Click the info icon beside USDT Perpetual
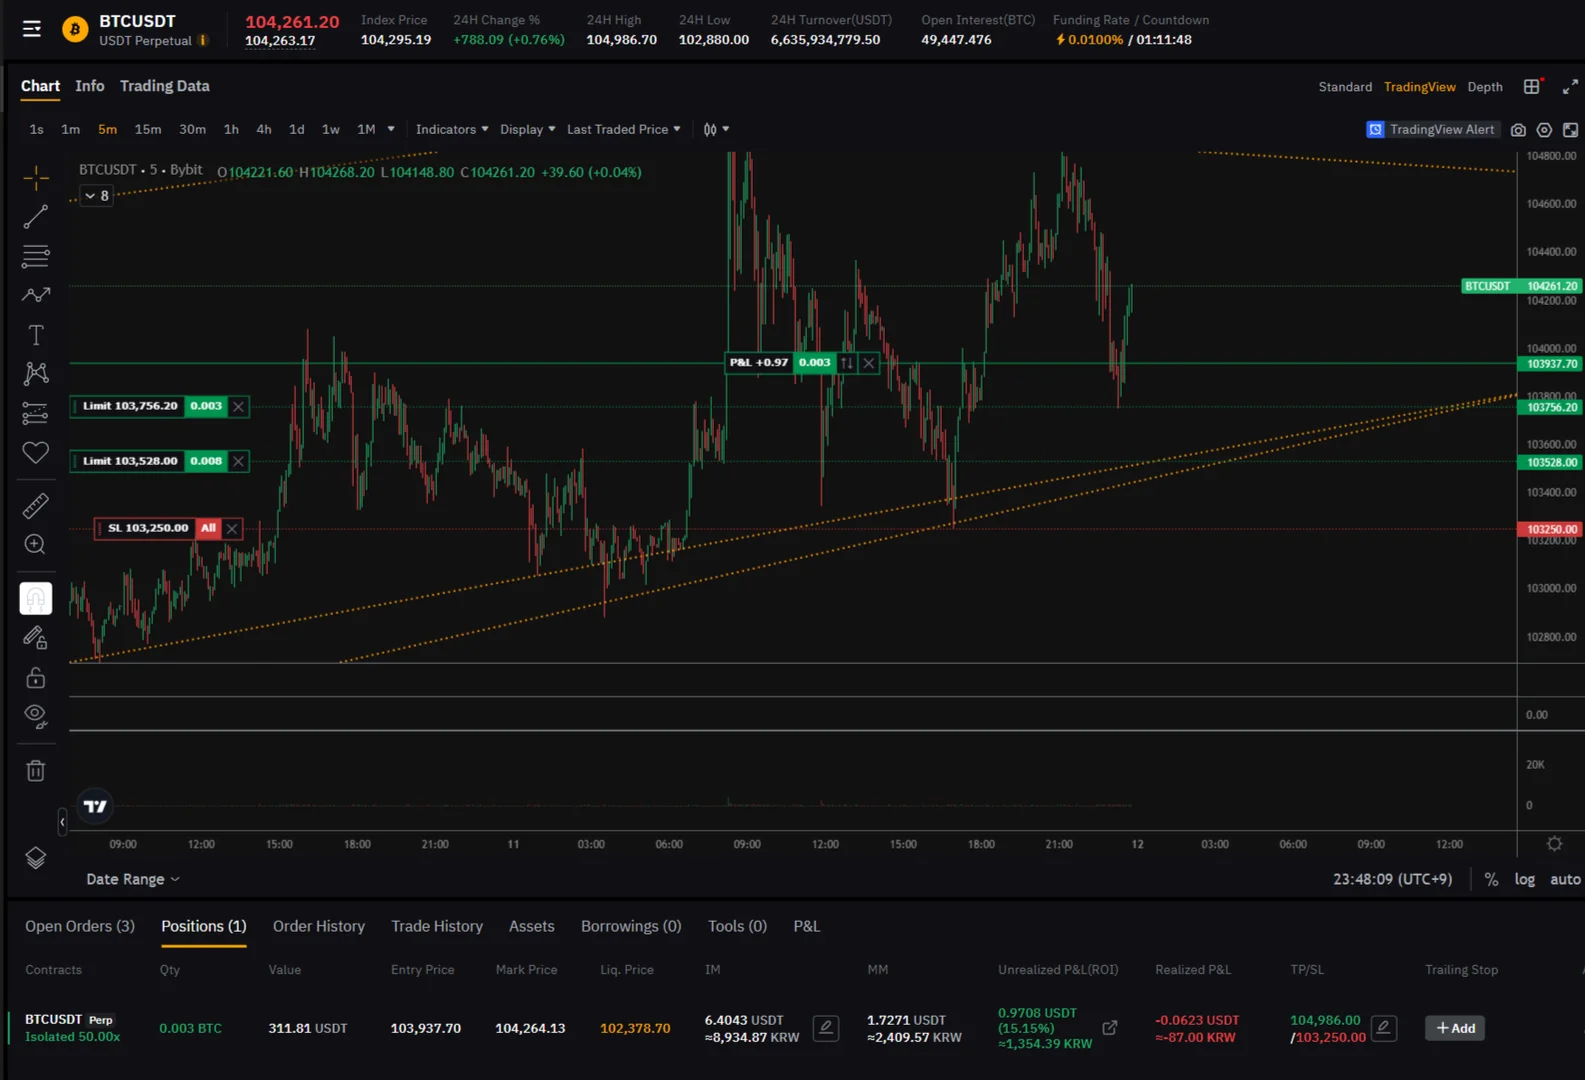 coord(203,41)
